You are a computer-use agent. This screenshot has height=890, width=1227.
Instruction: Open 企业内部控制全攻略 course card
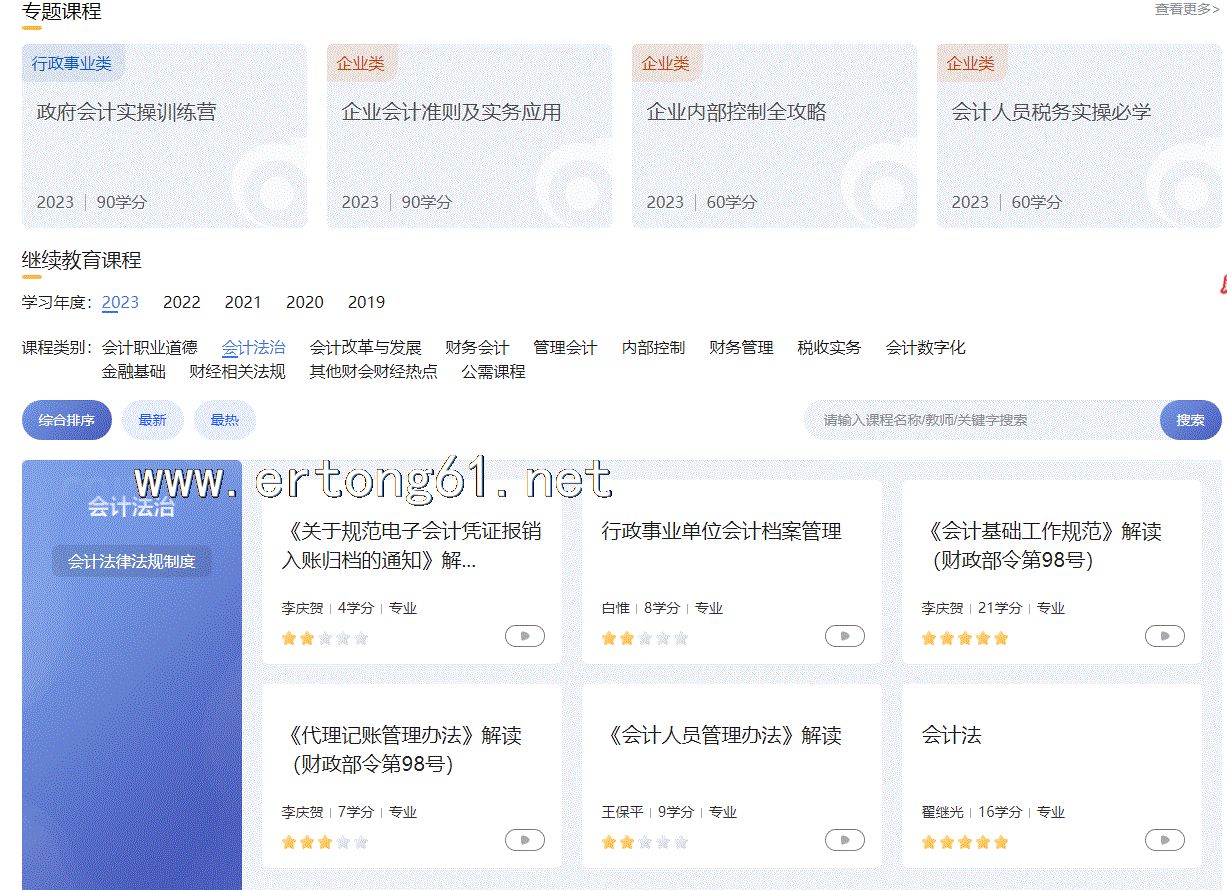click(774, 136)
